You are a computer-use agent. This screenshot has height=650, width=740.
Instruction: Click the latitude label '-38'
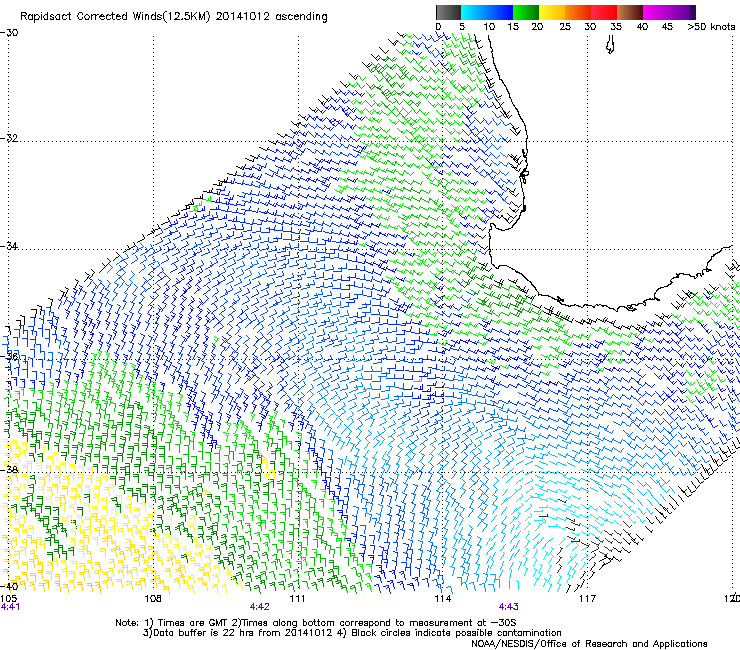[9, 470]
